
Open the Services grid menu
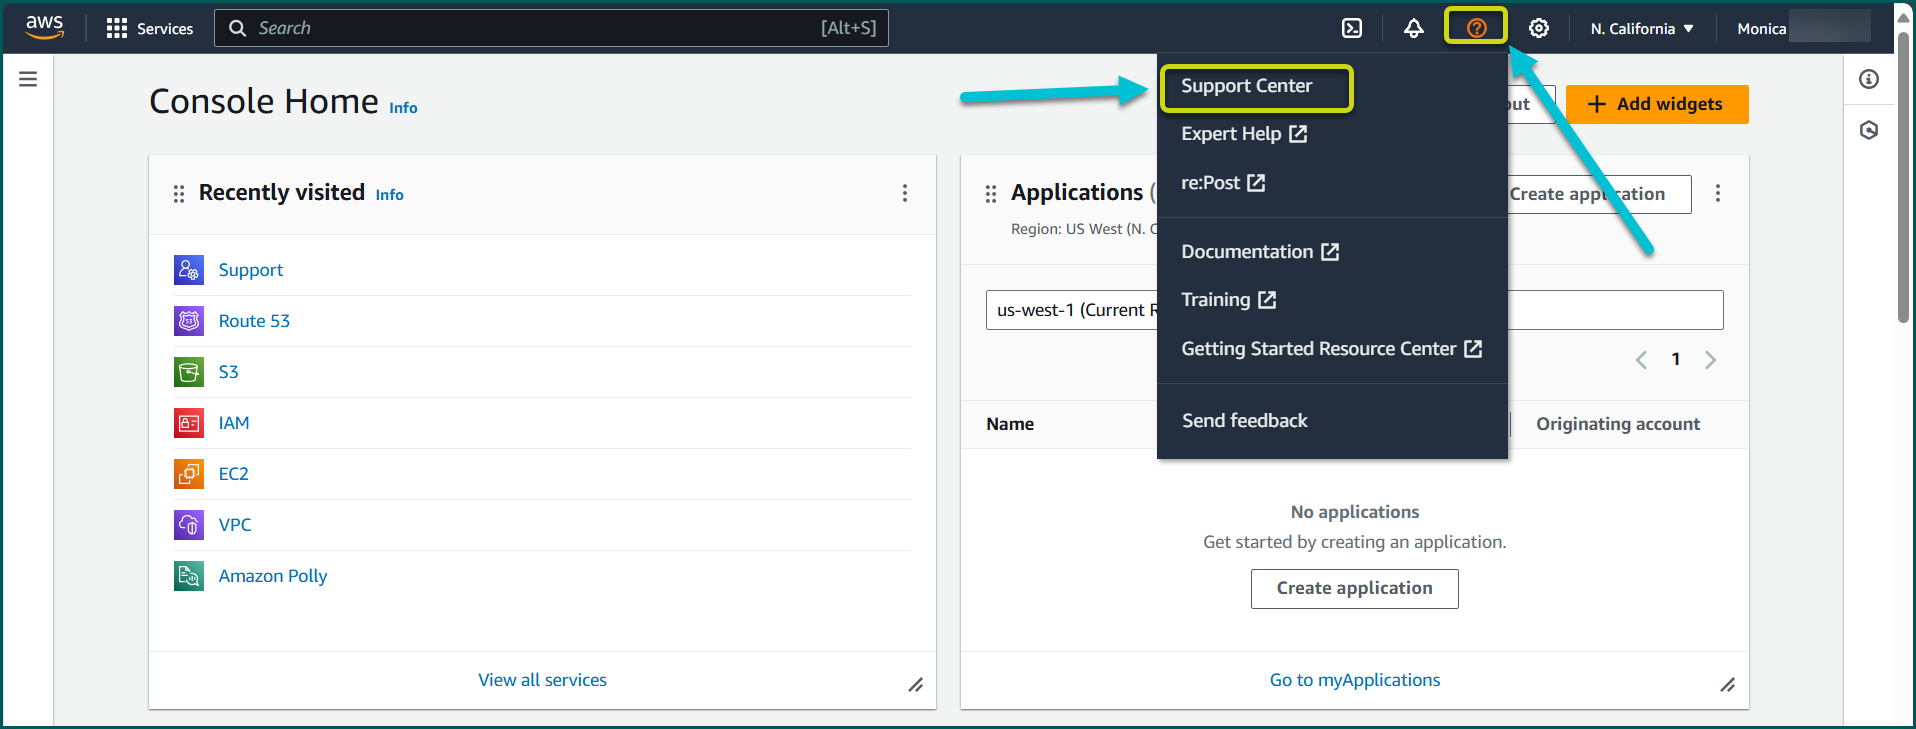(149, 28)
